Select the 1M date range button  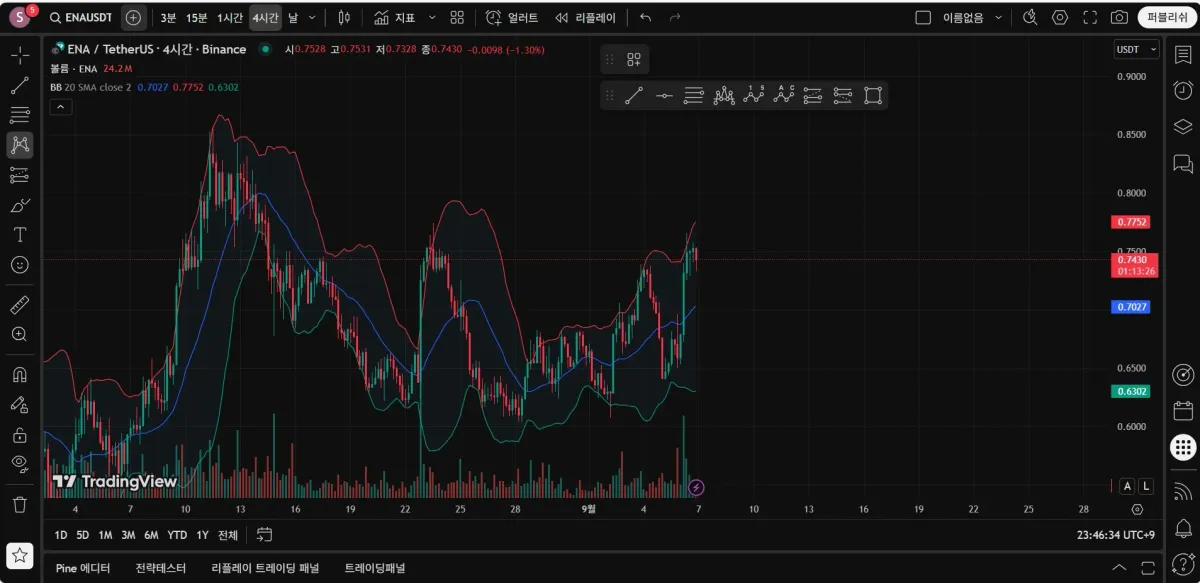tap(105, 535)
